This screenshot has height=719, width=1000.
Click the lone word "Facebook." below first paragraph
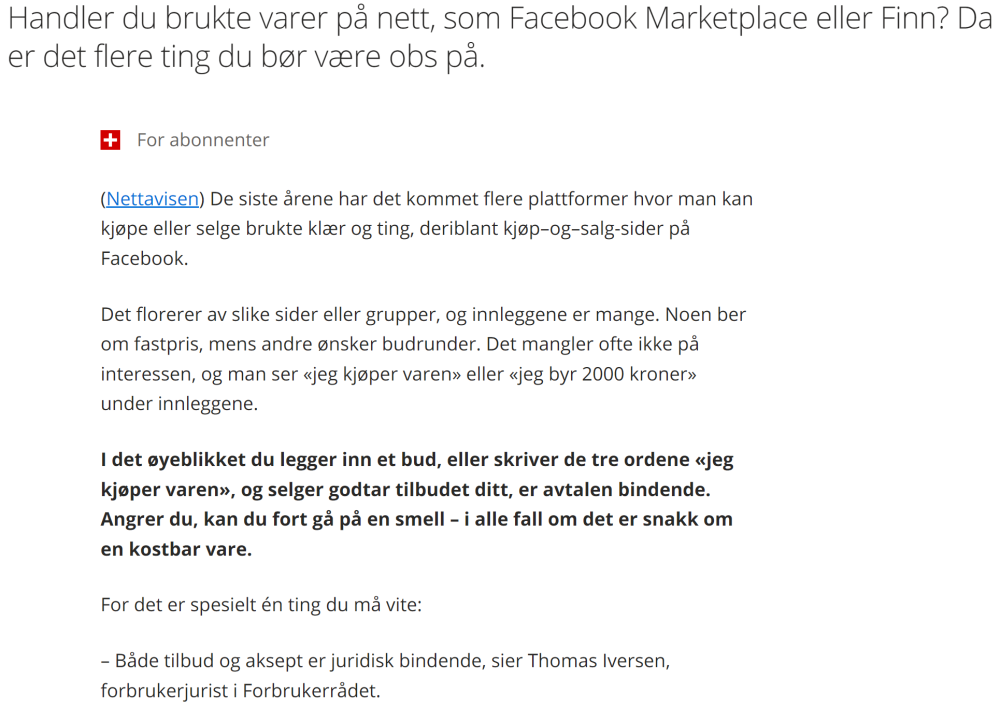point(144,258)
